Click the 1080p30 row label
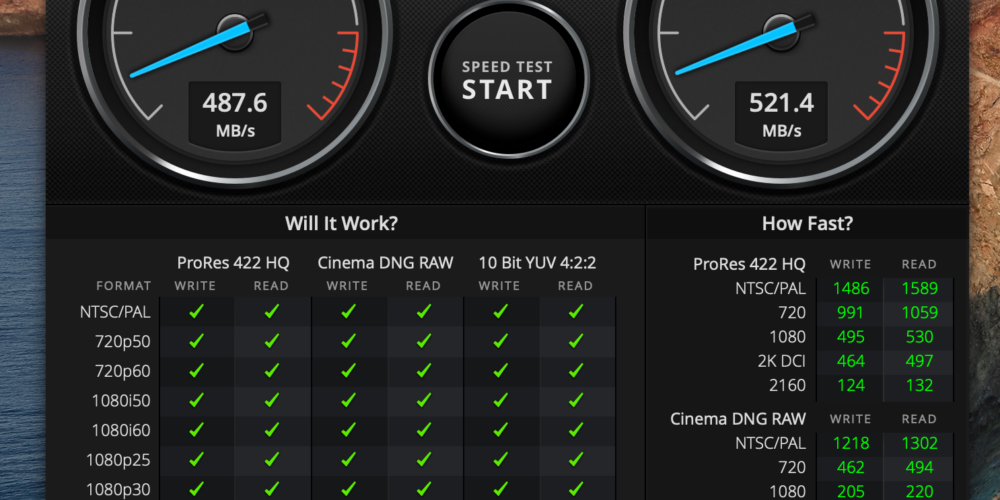Screen dimensions: 1000x500 pyautogui.click(x=121, y=489)
